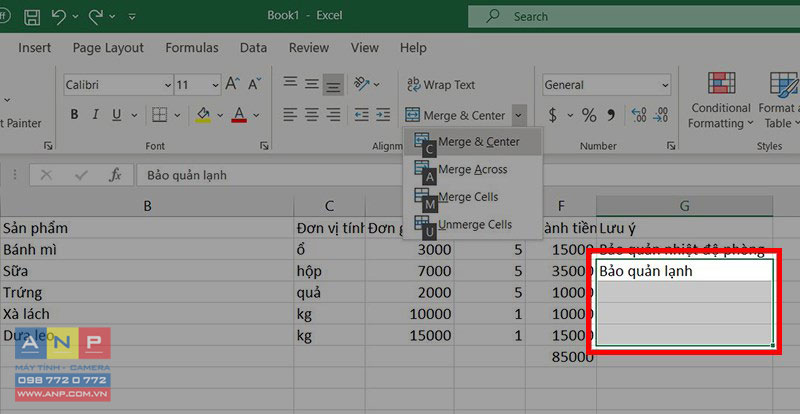Open the Page Layout tab
Viewport: 800px width, 414px height.
click(x=108, y=48)
